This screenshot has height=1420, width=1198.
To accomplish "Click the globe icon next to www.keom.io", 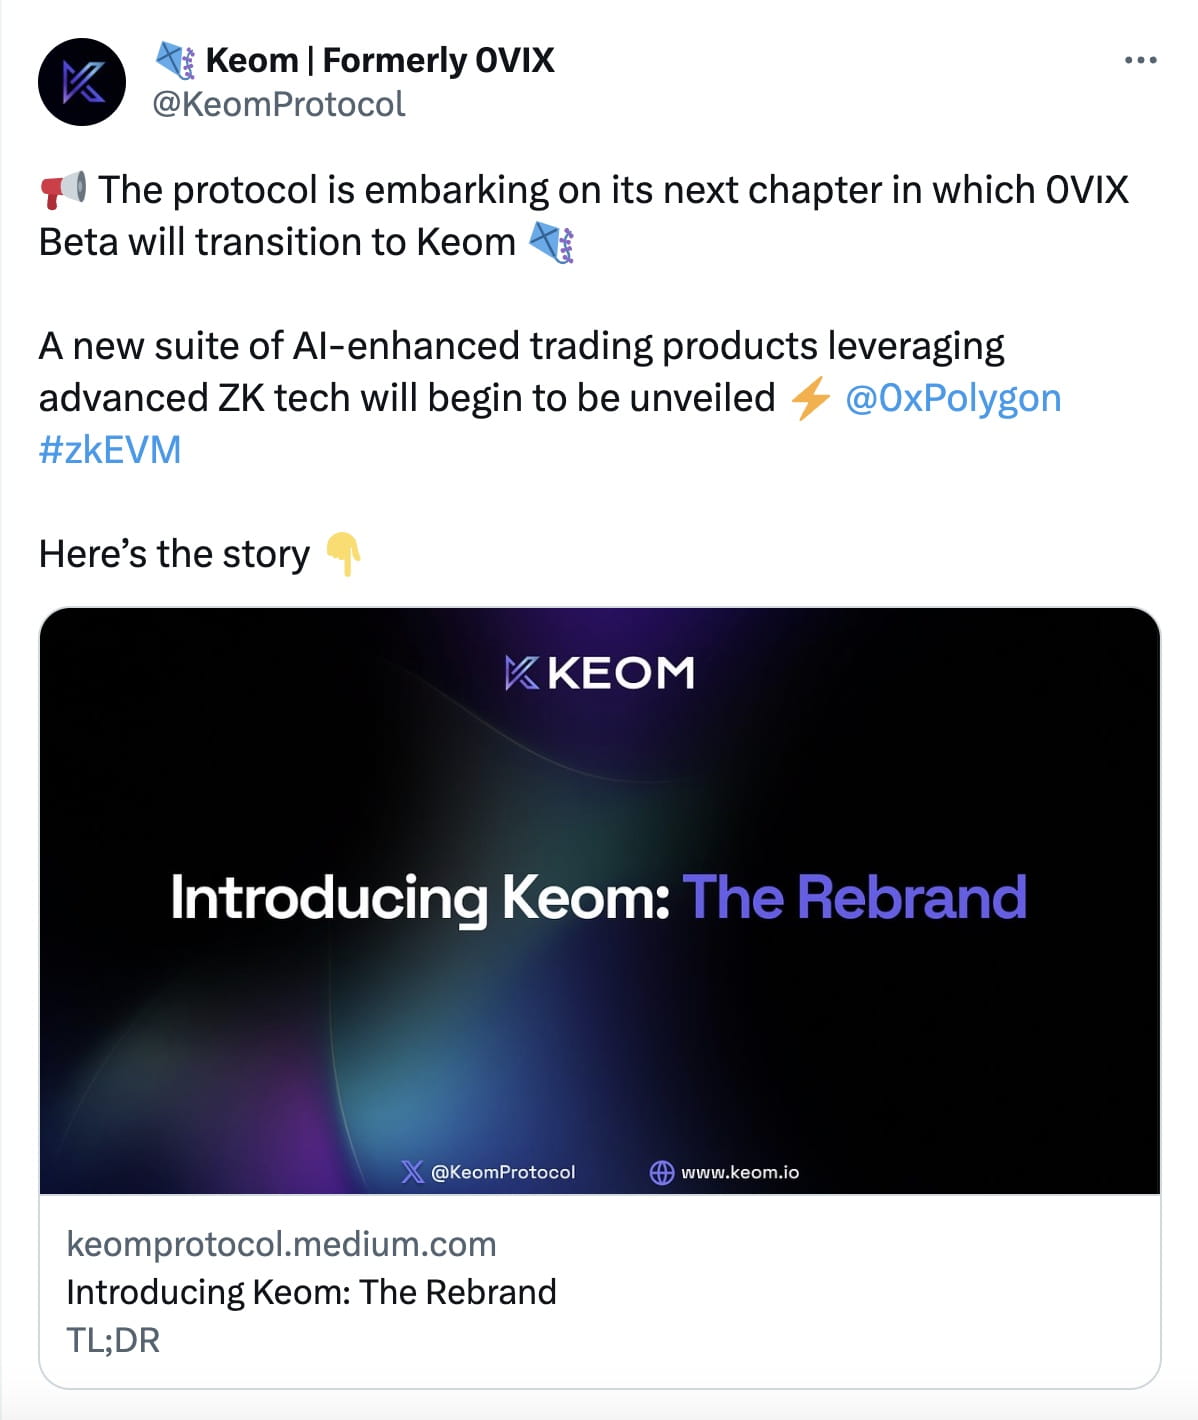I will click(x=662, y=1172).
